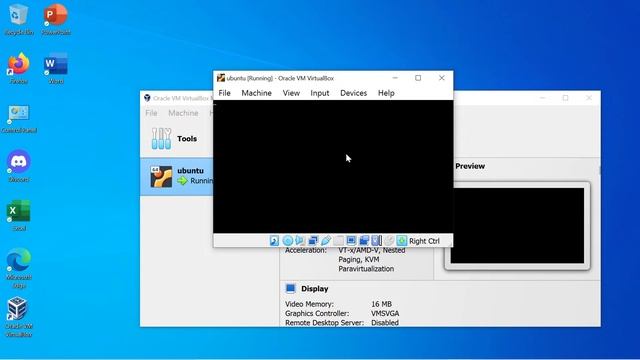
Task: Click the Right Ctrl host key label
Action: (x=424, y=241)
